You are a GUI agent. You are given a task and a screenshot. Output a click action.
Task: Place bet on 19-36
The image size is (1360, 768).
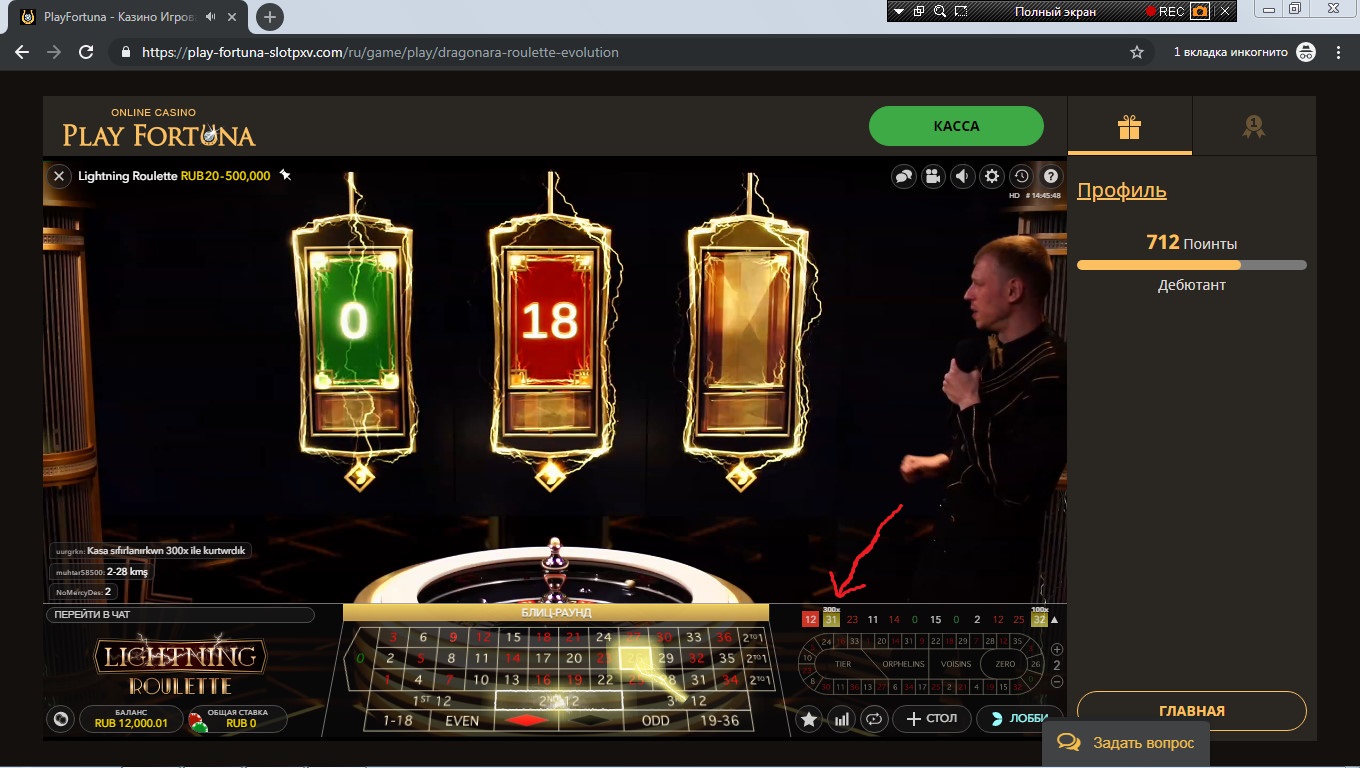(x=721, y=720)
